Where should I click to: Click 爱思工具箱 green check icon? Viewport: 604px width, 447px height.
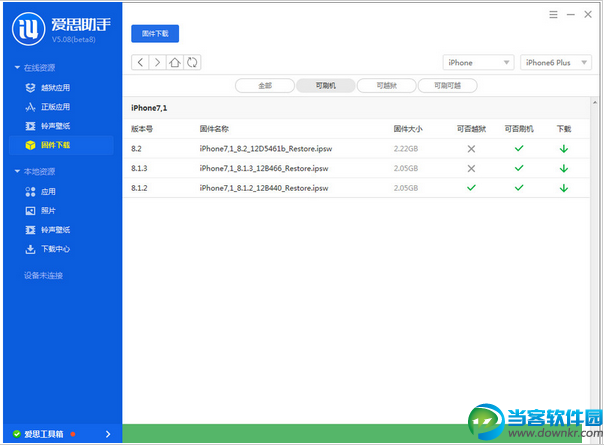17,434
